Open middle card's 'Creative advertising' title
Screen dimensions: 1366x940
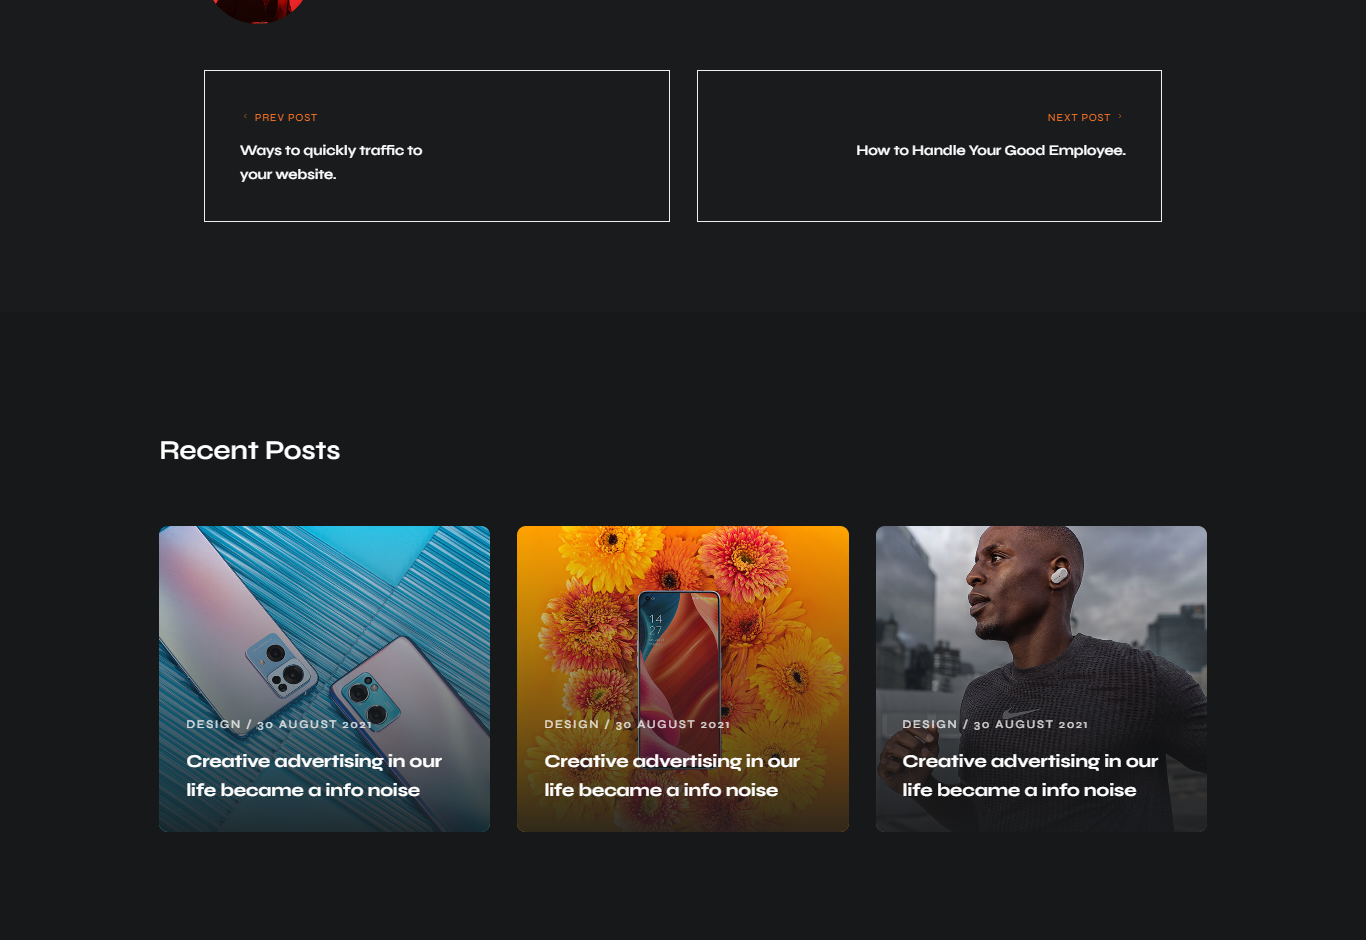(672, 775)
